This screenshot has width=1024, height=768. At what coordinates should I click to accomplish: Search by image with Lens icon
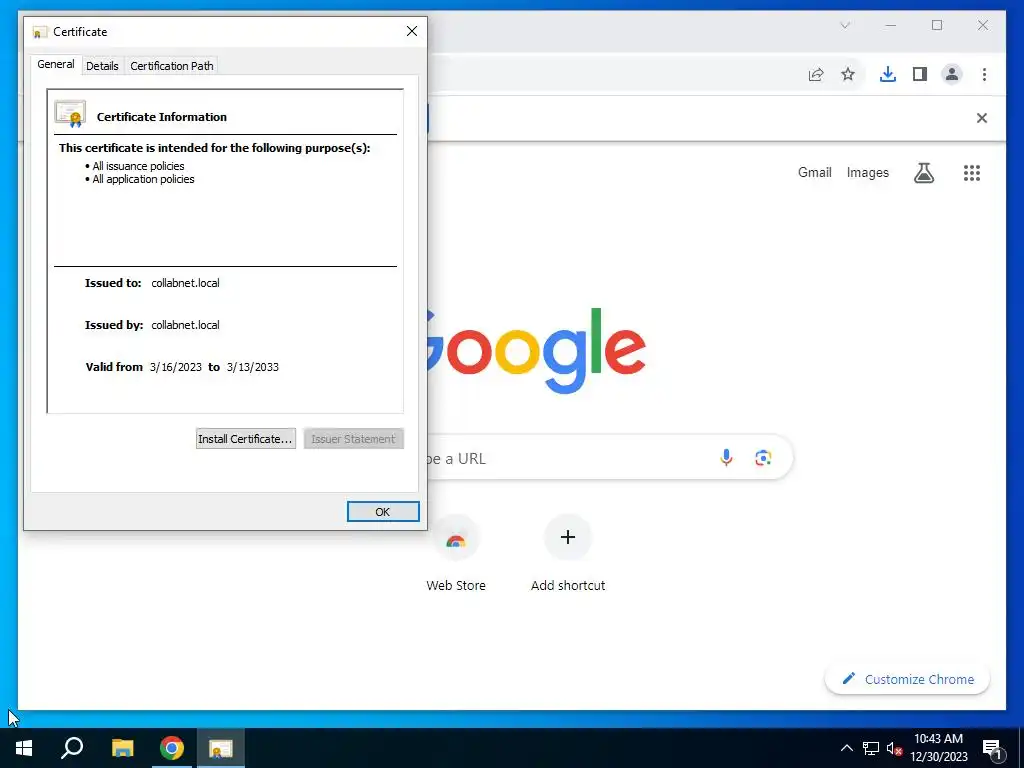pyautogui.click(x=763, y=458)
